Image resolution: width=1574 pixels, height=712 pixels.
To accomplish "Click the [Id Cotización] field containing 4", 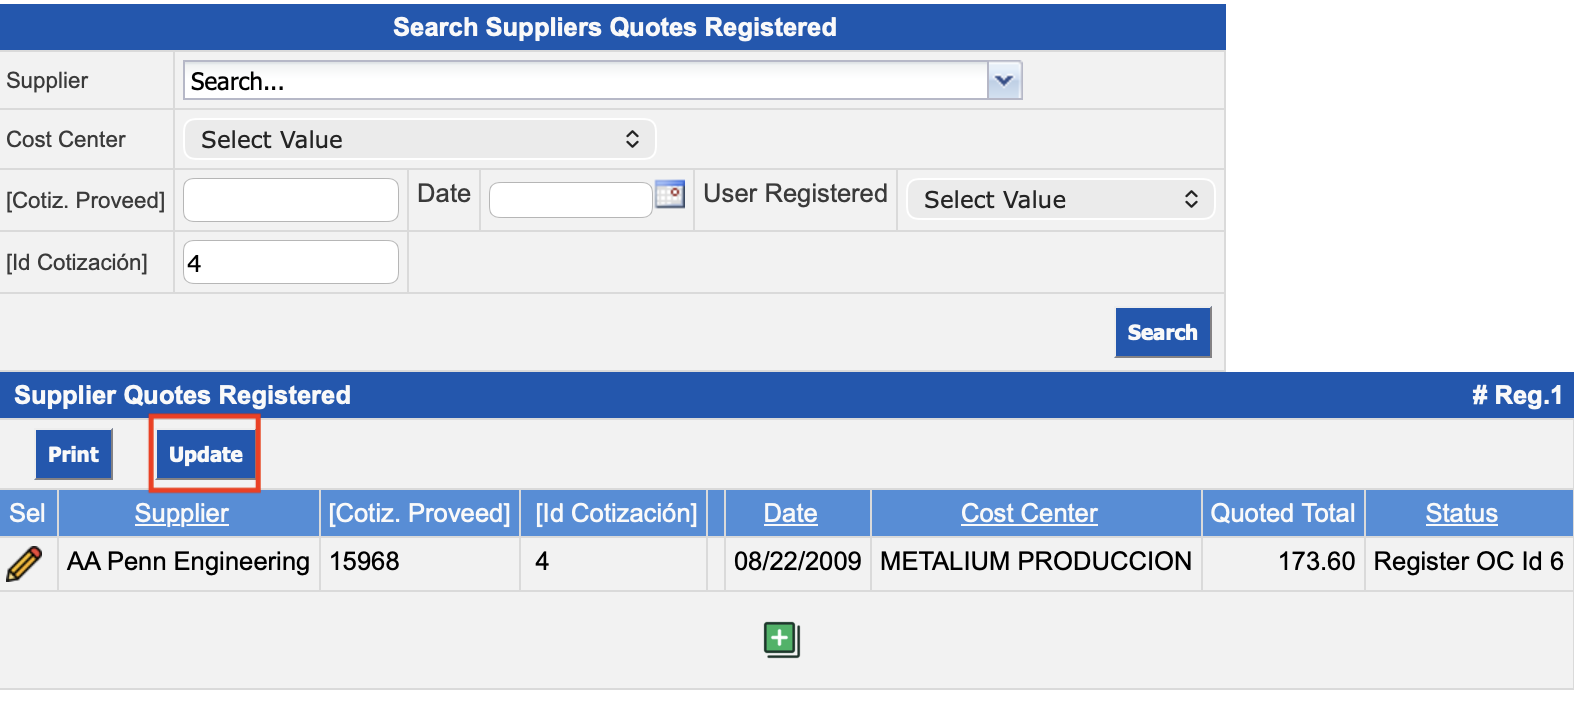I will point(291,263).
